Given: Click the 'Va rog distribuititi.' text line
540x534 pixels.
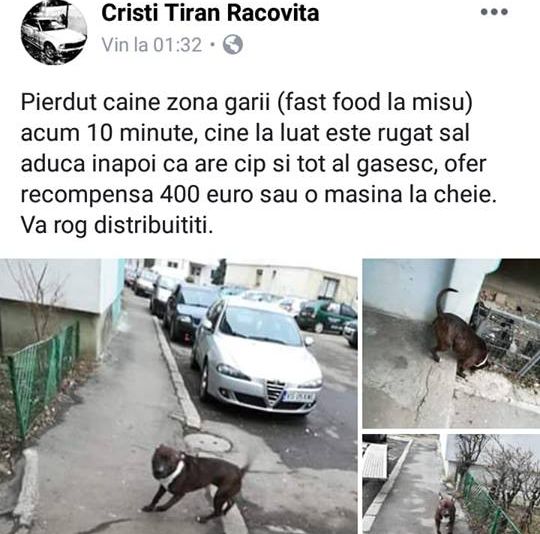Looking at the screenshot, I should point(117,225).
